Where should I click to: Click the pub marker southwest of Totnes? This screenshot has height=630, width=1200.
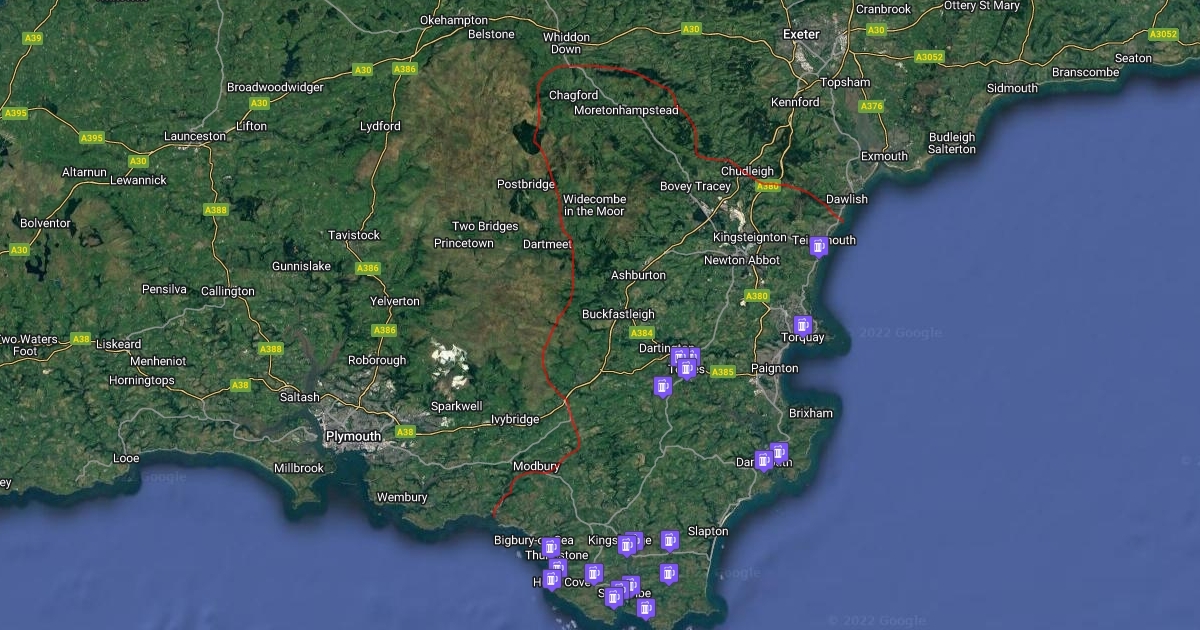(x=662, y=387)
